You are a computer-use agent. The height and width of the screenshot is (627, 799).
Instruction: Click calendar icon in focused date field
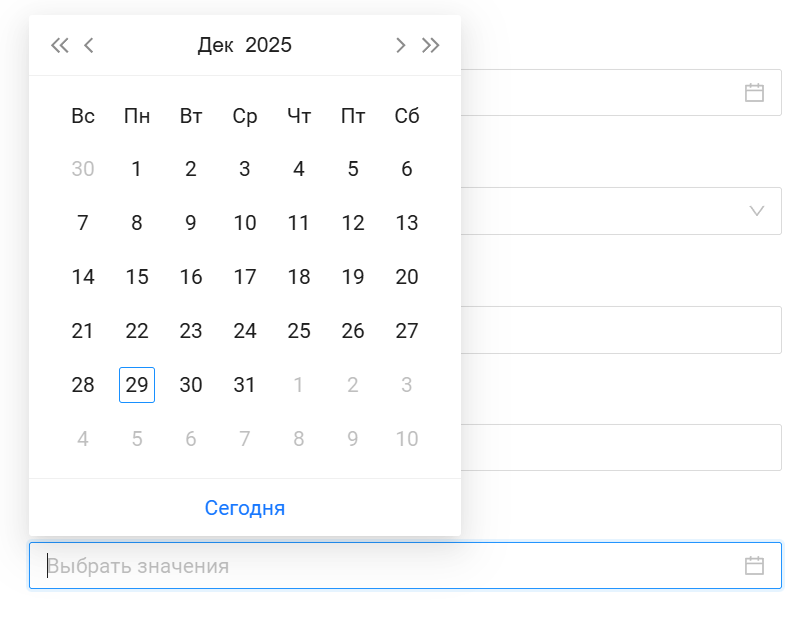coord(754,566)
